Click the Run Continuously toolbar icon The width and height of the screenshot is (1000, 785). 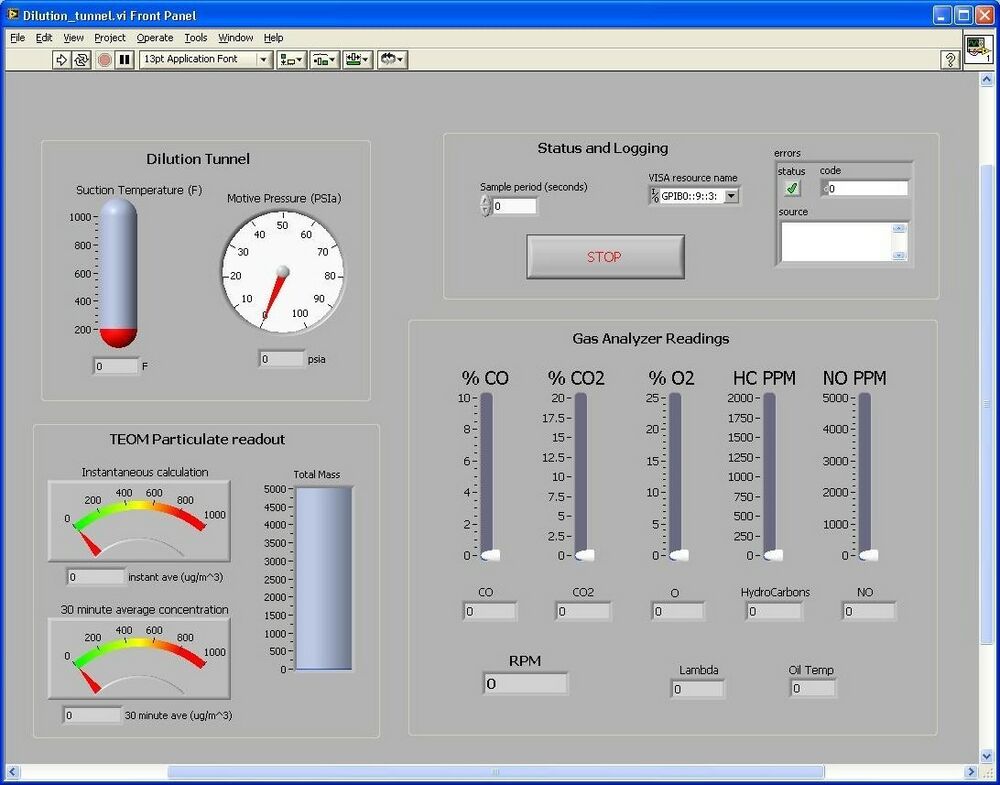(x=82, y=59)
